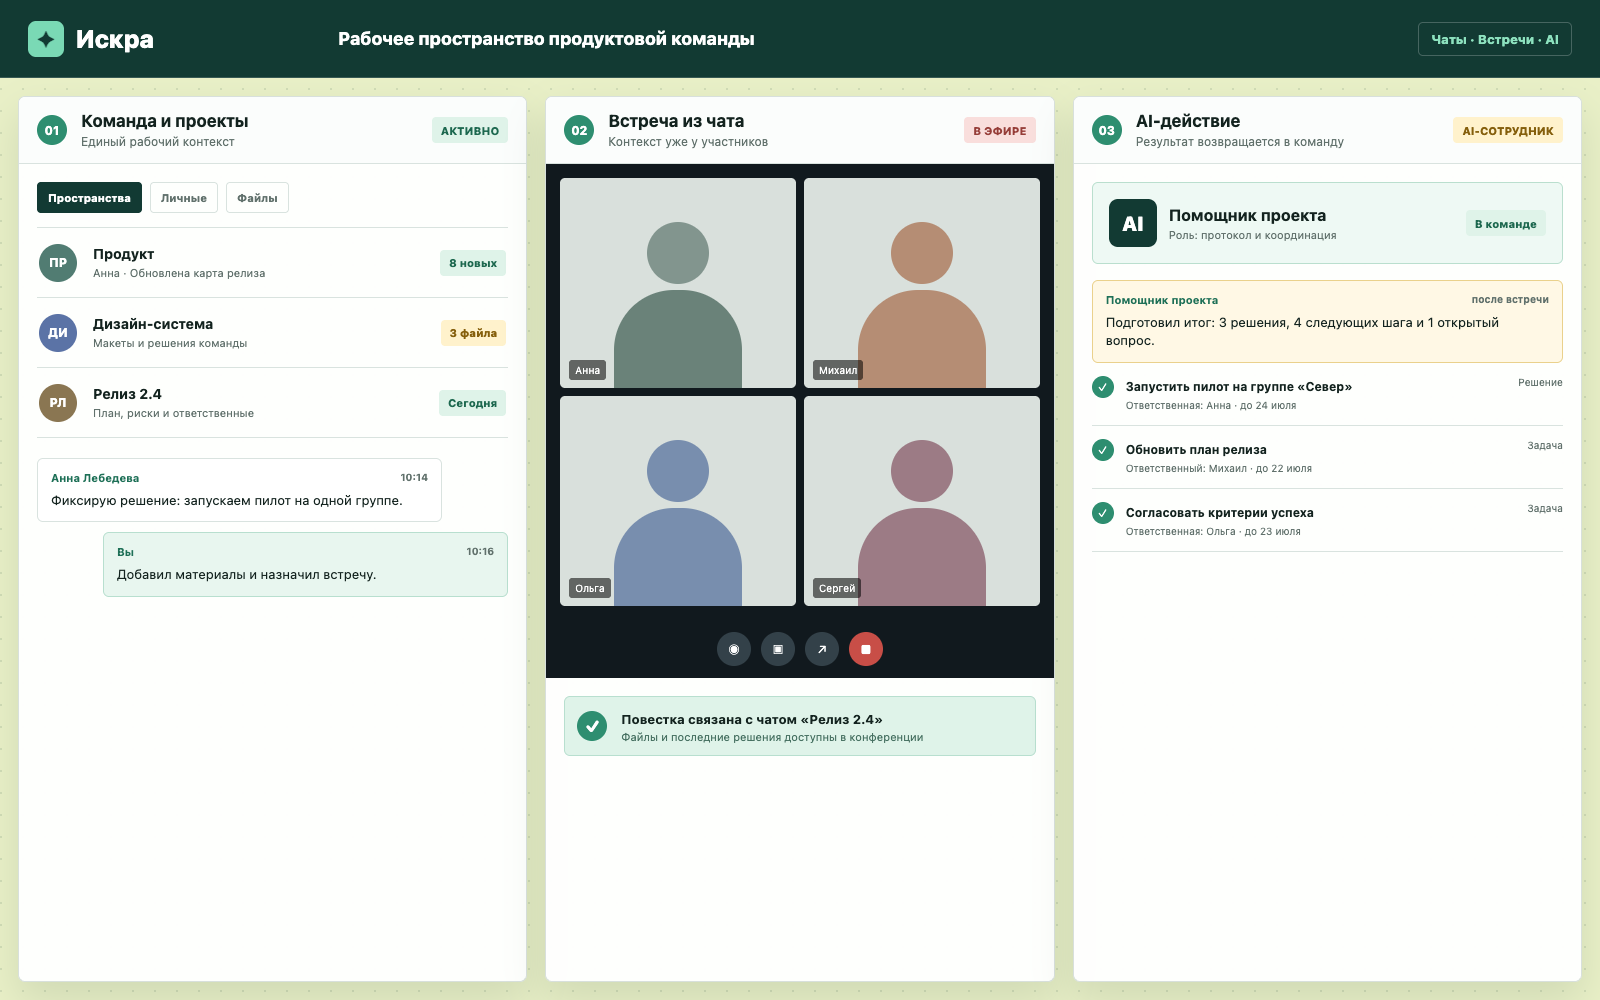The height and width of the screenshot is (1000, 1600).
Task: Open the Файлы tab
Action: [257, 198]
